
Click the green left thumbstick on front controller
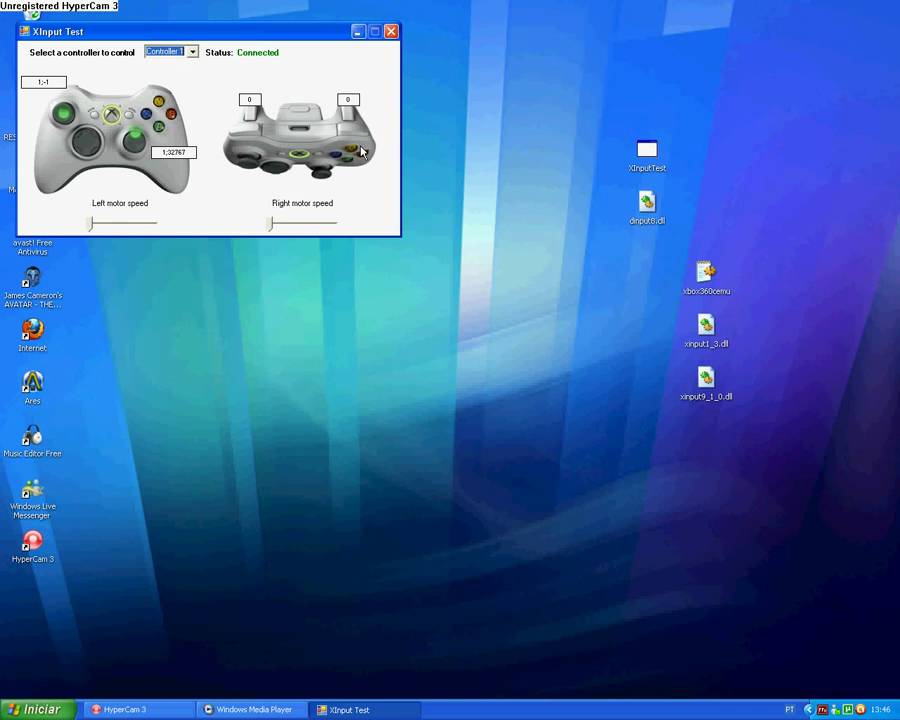point(64,113)
